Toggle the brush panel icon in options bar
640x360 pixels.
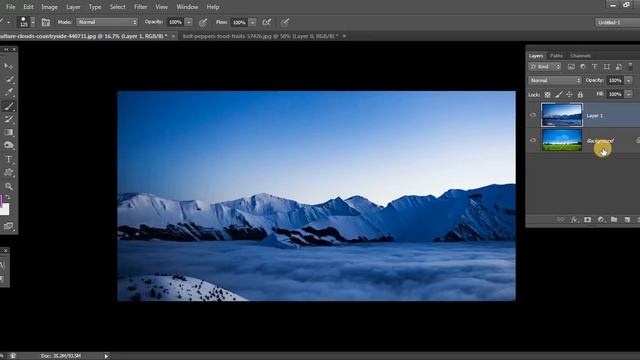[x=46, y=22]
